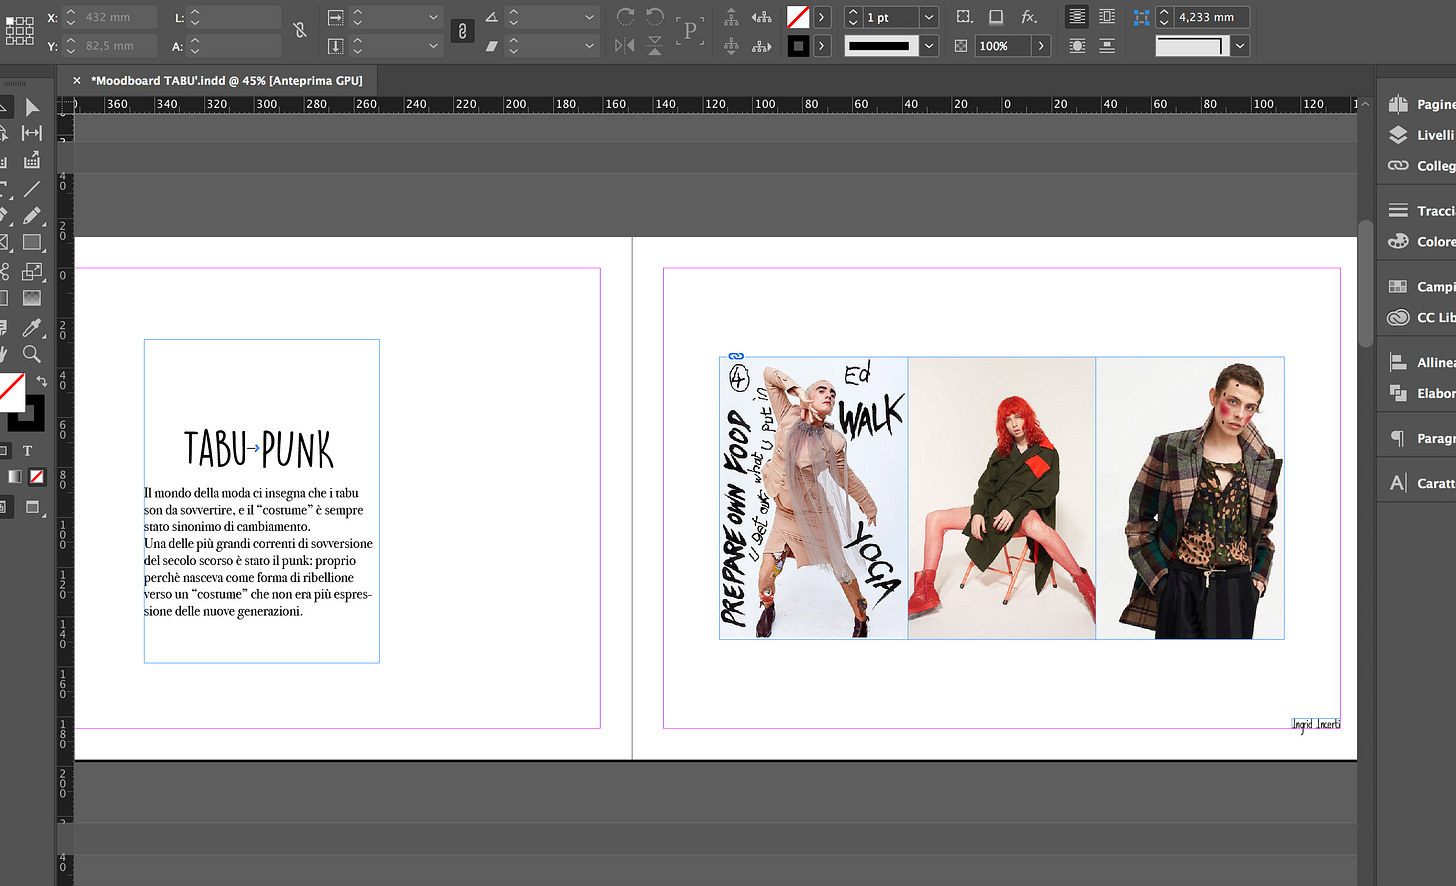Open the Livelli panel
The height and width of the screenshot is (886, 1456).
point(1434,135)
